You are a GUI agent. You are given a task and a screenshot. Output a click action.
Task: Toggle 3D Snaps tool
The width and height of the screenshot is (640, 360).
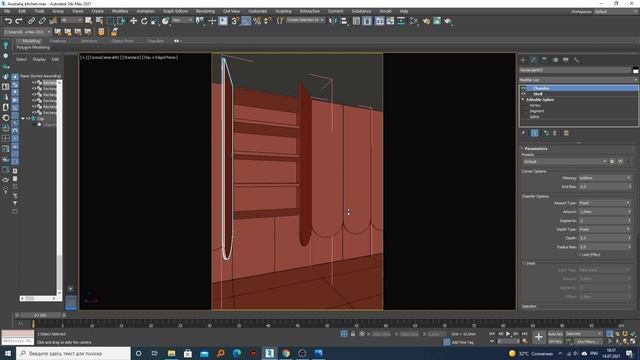click(x=235, y=21)
